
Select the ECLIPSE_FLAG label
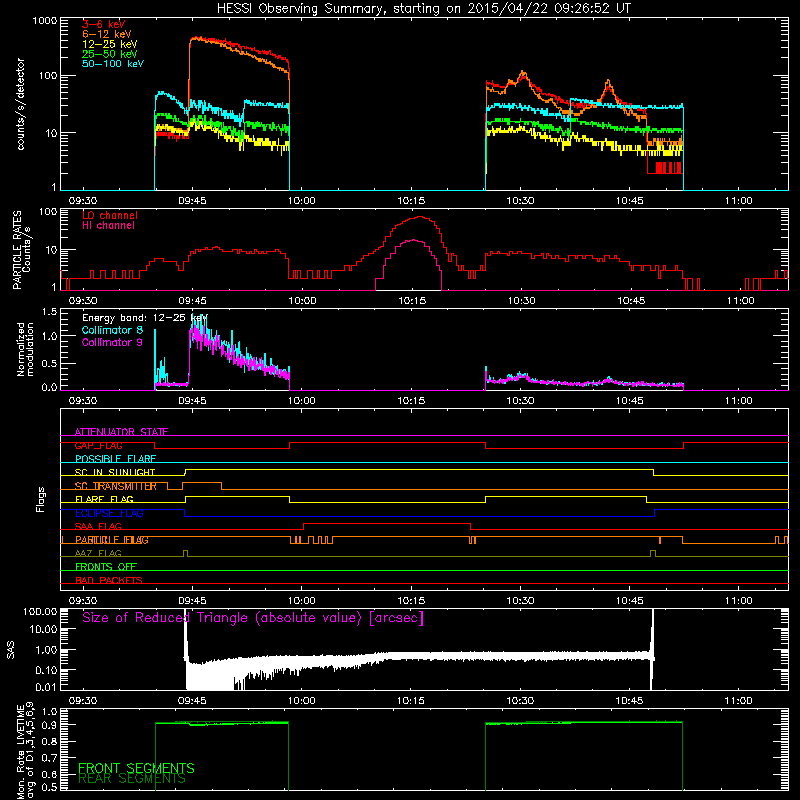109,513
